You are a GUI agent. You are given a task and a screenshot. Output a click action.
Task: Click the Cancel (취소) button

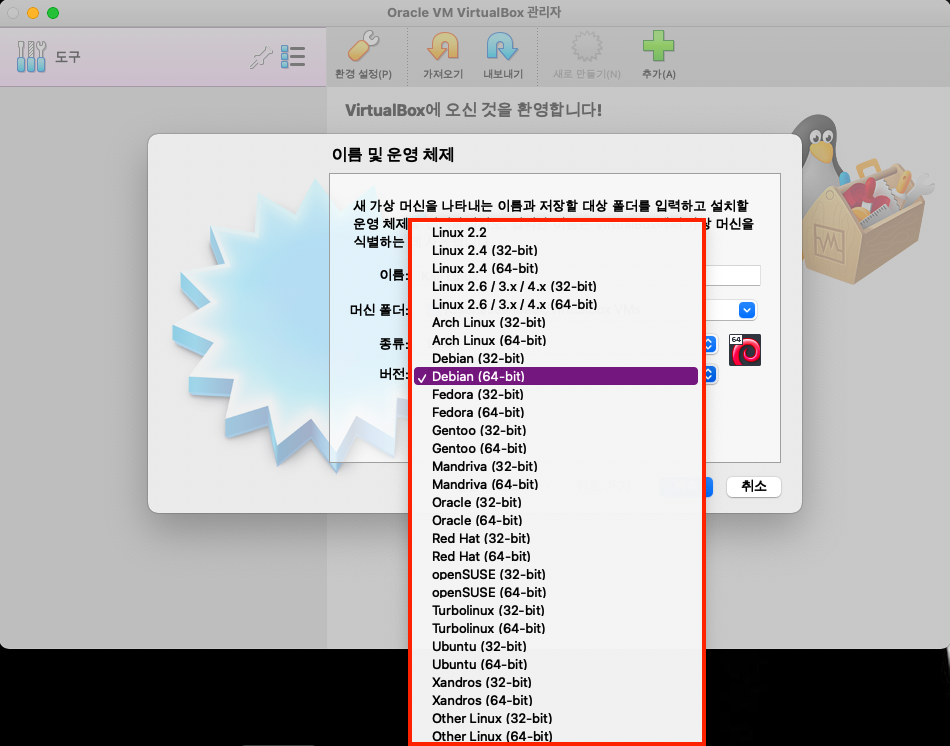(x=754, y=486)
